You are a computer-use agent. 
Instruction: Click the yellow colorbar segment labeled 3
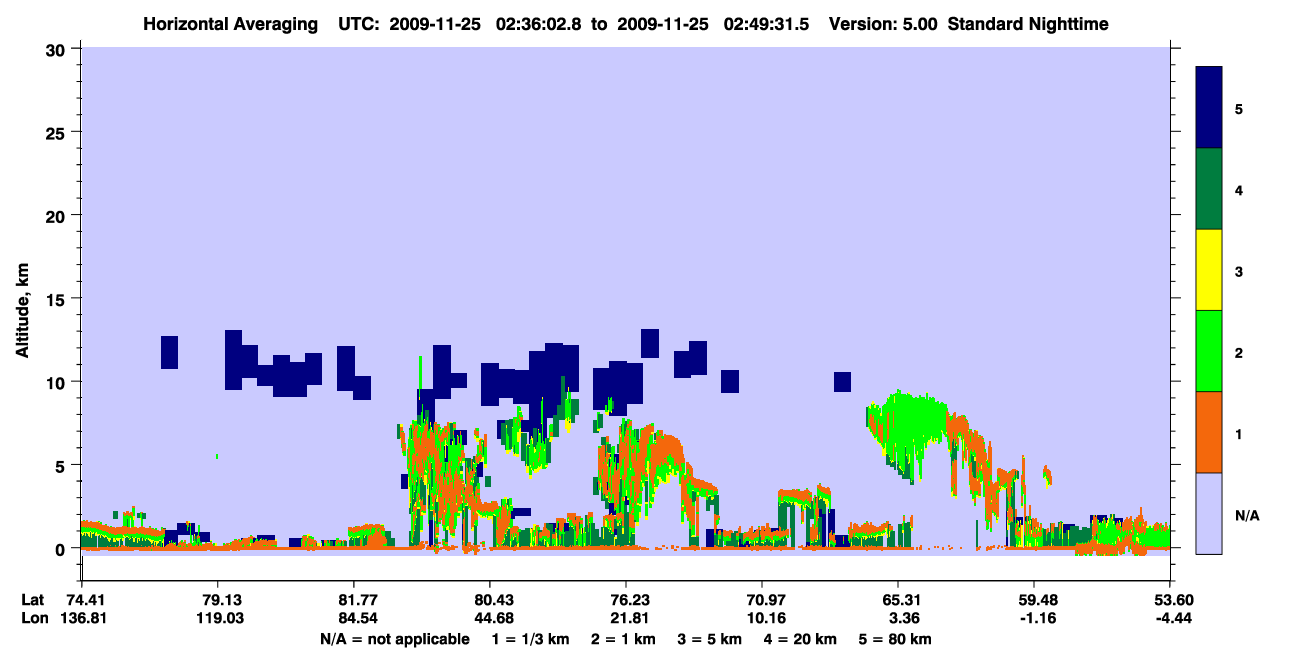(1209, 270)
